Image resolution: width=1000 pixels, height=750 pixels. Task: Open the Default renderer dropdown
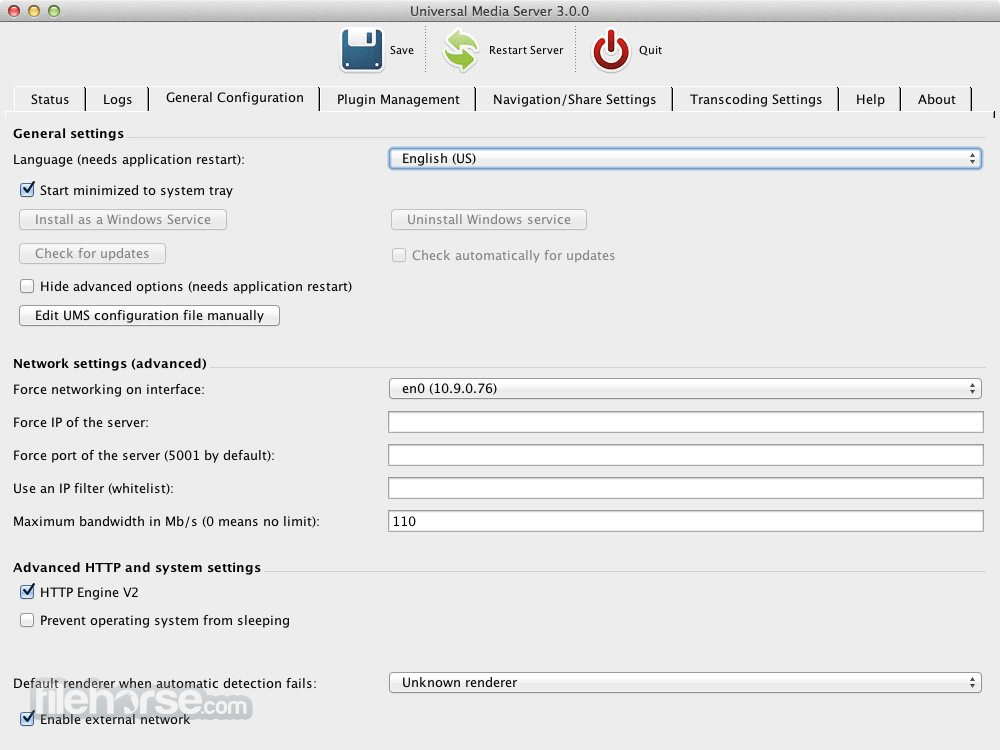click(x=685, y=682)
